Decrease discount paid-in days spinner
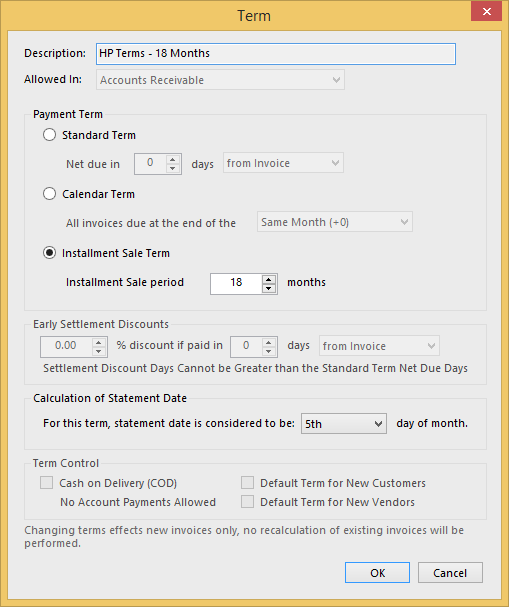 pyautogui.click(x=269, y=351)
